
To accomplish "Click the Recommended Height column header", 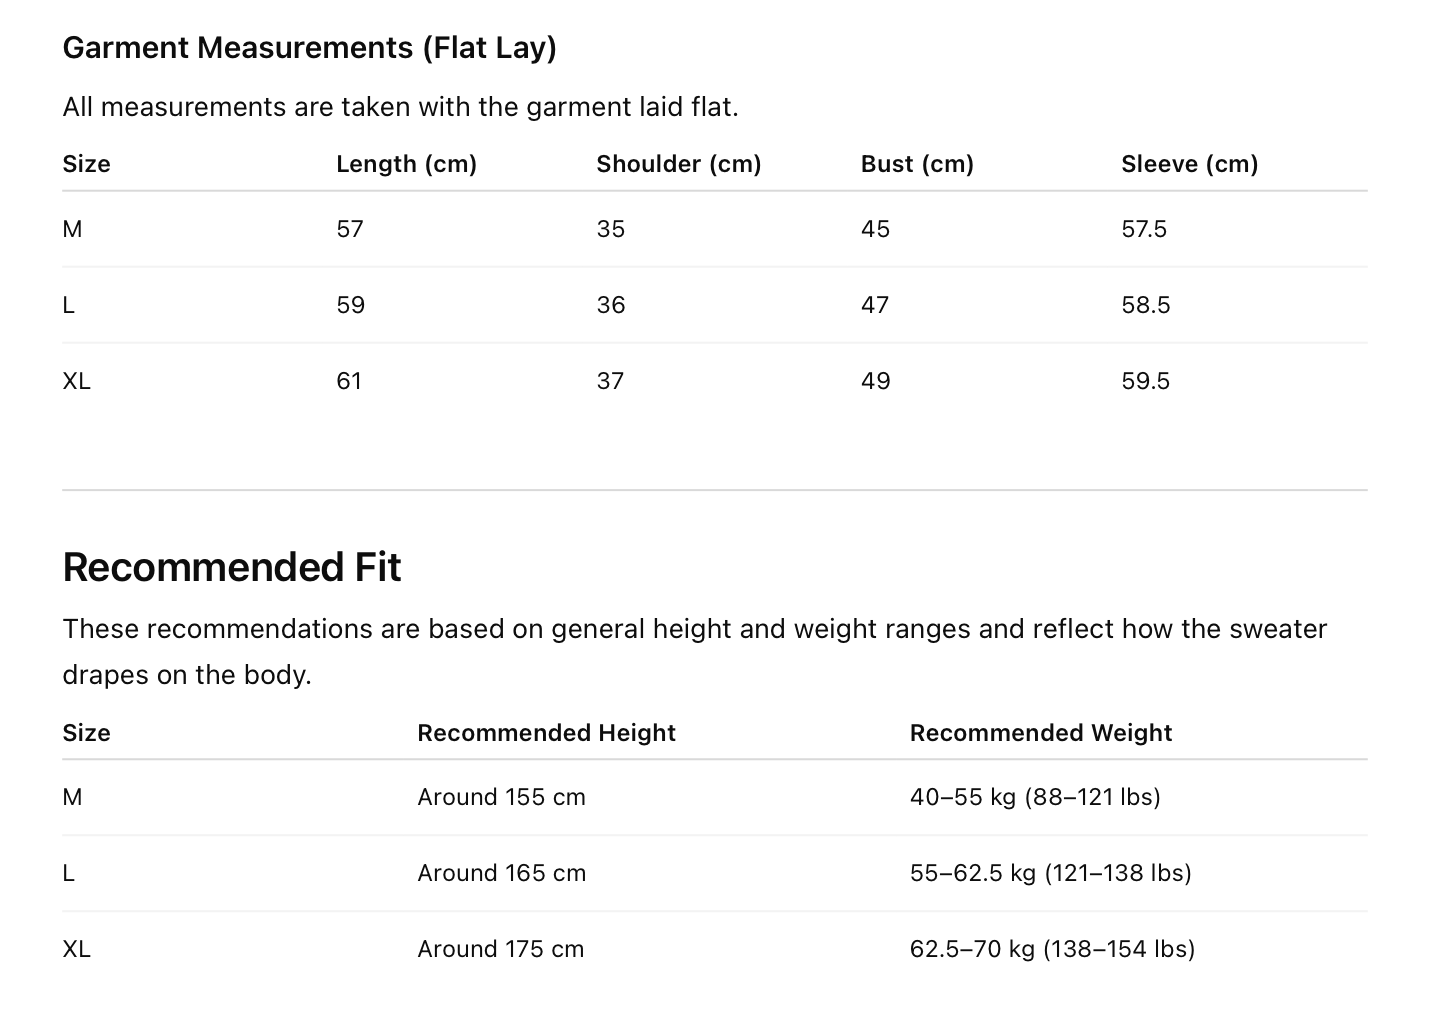I will pyautogui.click(x=546, y=733).
